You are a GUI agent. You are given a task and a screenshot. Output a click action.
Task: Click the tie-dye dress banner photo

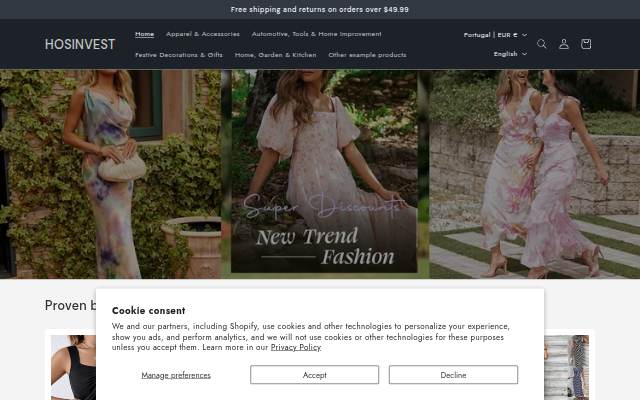tap(110, 173)
